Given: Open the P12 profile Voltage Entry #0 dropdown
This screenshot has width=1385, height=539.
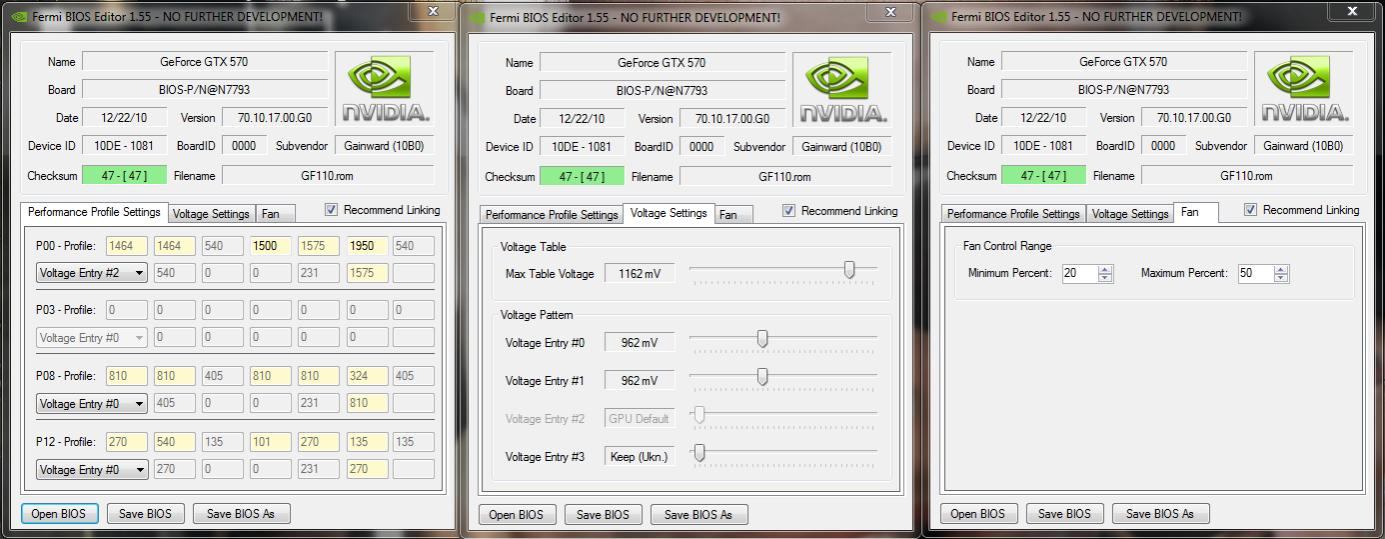Looking at the screenshot, I should point(91,469).
